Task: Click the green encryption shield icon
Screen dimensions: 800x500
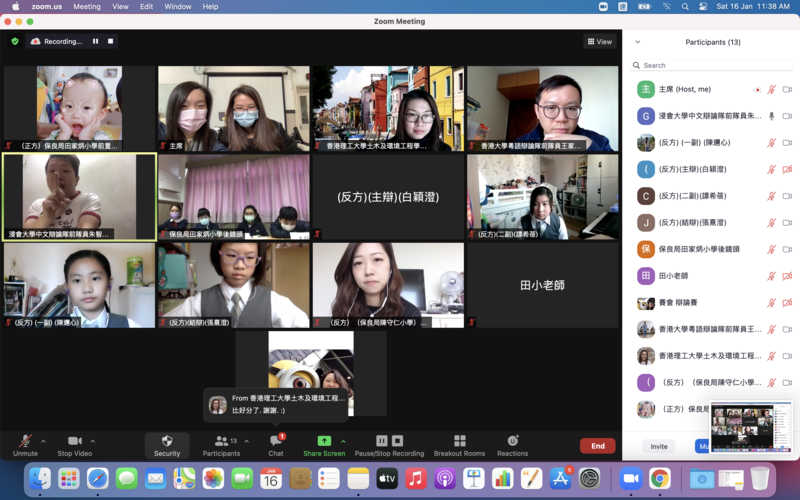Action: pos(15,41)
